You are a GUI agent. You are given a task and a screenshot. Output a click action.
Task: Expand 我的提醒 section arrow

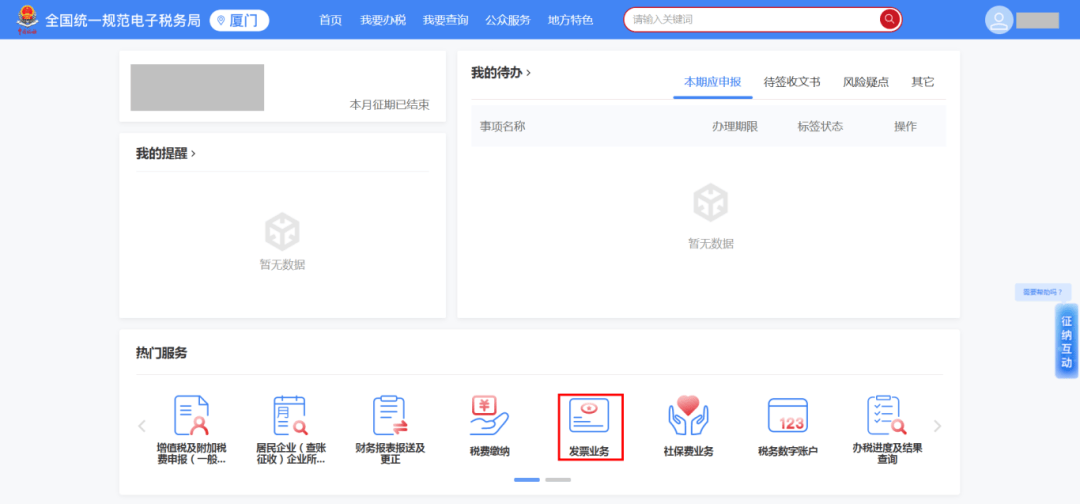coord(193,153)
